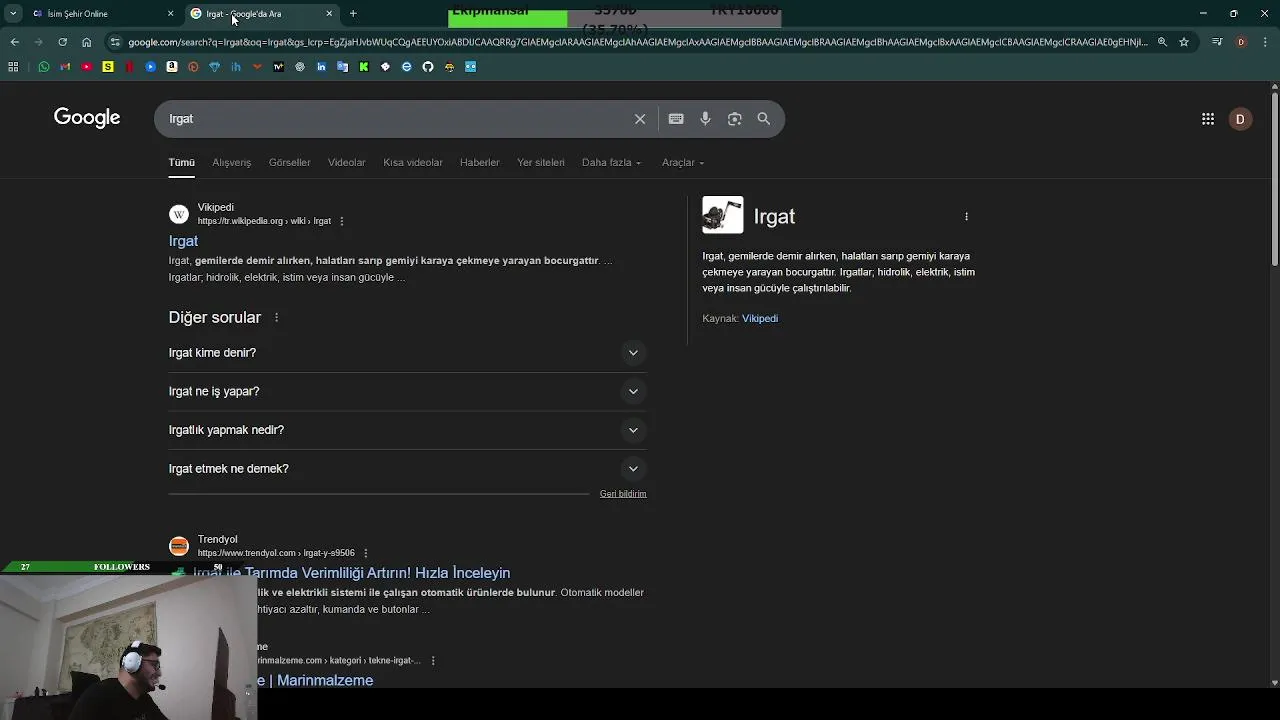Open the on-screen keyboard input tool
Image resolution: width=1280 pixels, height=720 pixels.
[x=676, y=119]
